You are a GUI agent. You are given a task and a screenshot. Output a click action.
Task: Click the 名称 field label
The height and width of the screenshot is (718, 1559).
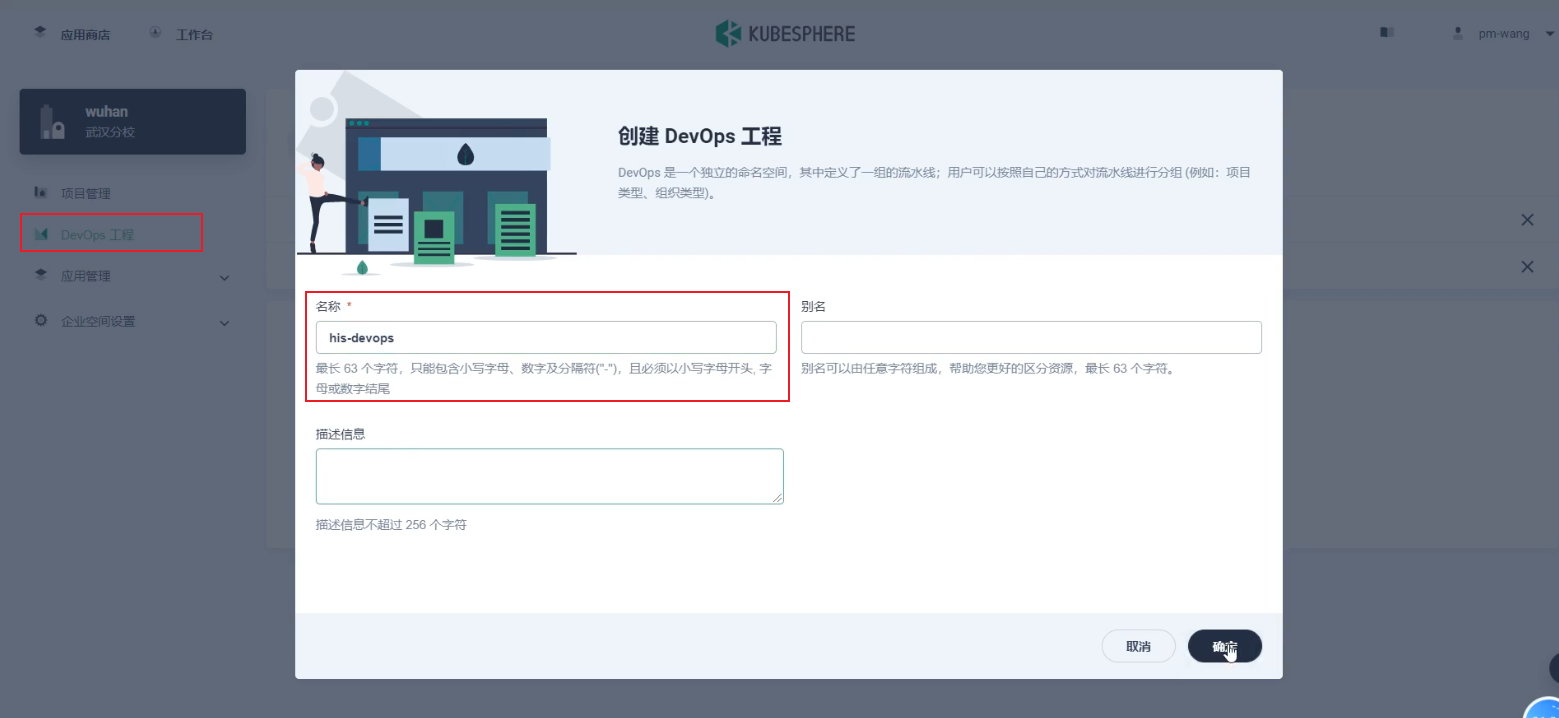[x=328, y=306]
